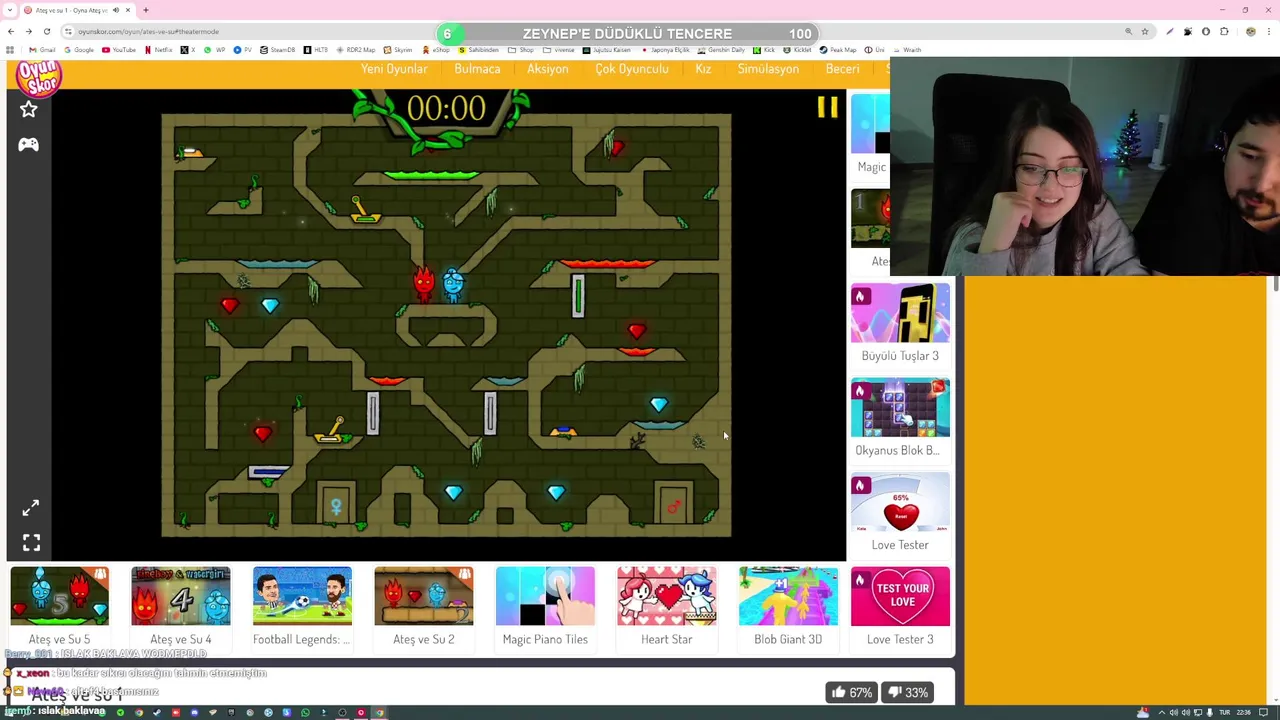Pause the game with the pause icon
Viewport: 1280px width, 720px height.
(827, 107)
